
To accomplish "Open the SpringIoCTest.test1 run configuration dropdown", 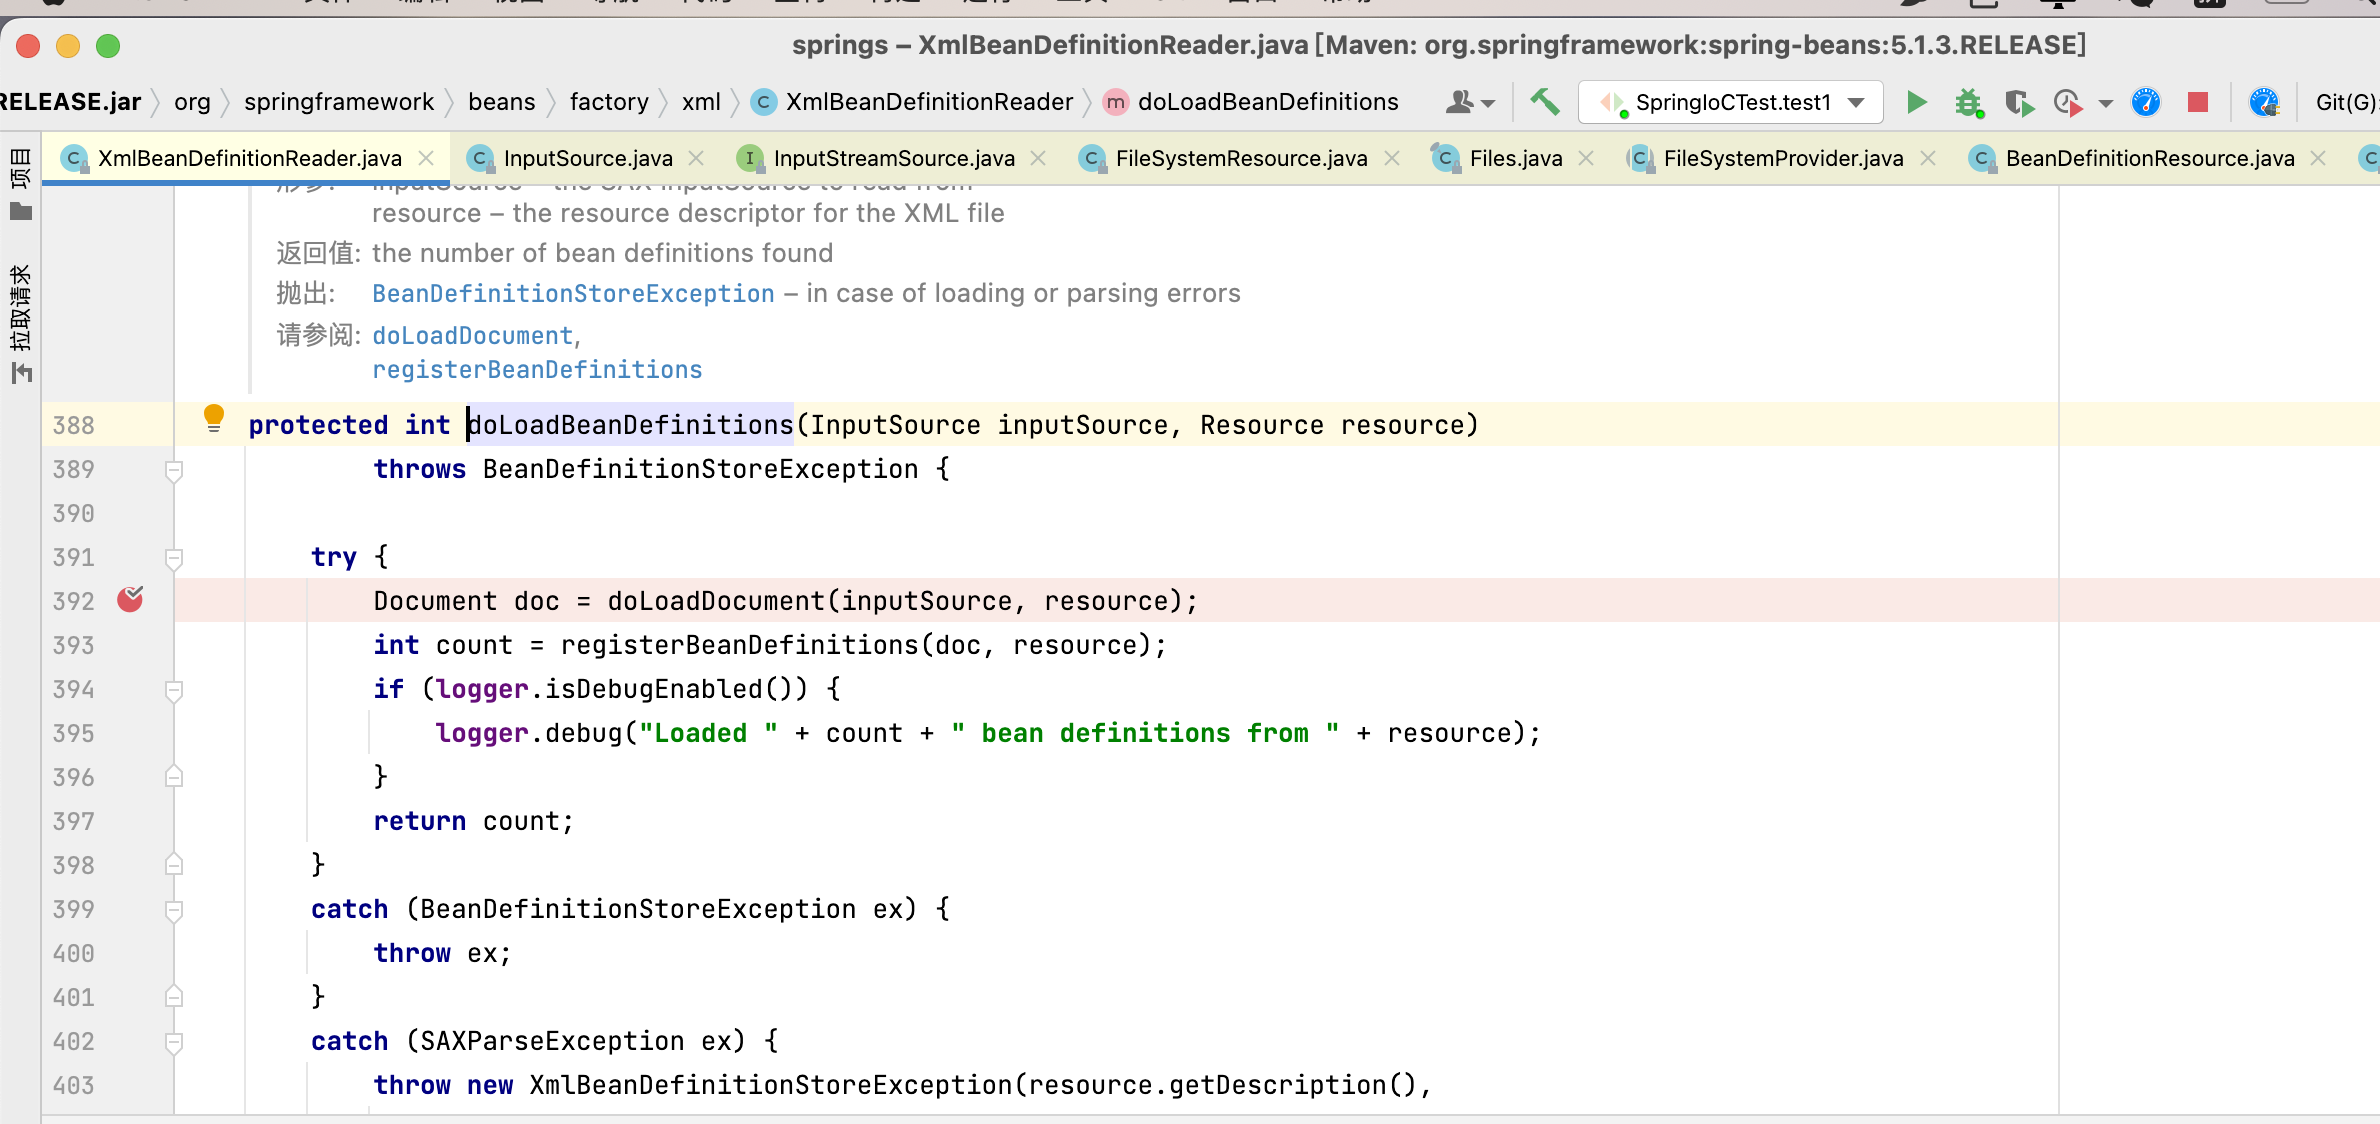I will point(1731,102).
